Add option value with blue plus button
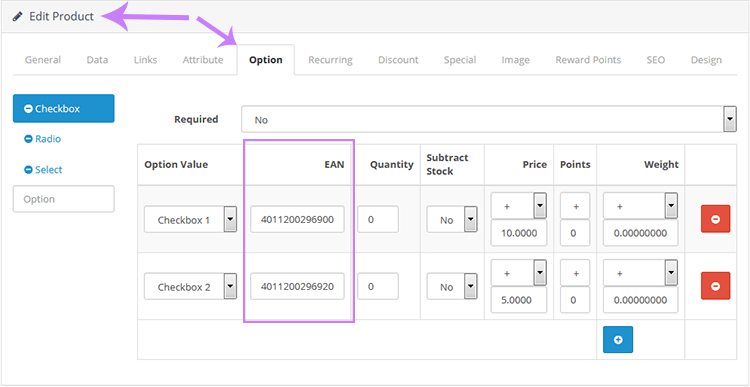The height and width of the screenshot is (387, 750). click(x=618, y=340)
